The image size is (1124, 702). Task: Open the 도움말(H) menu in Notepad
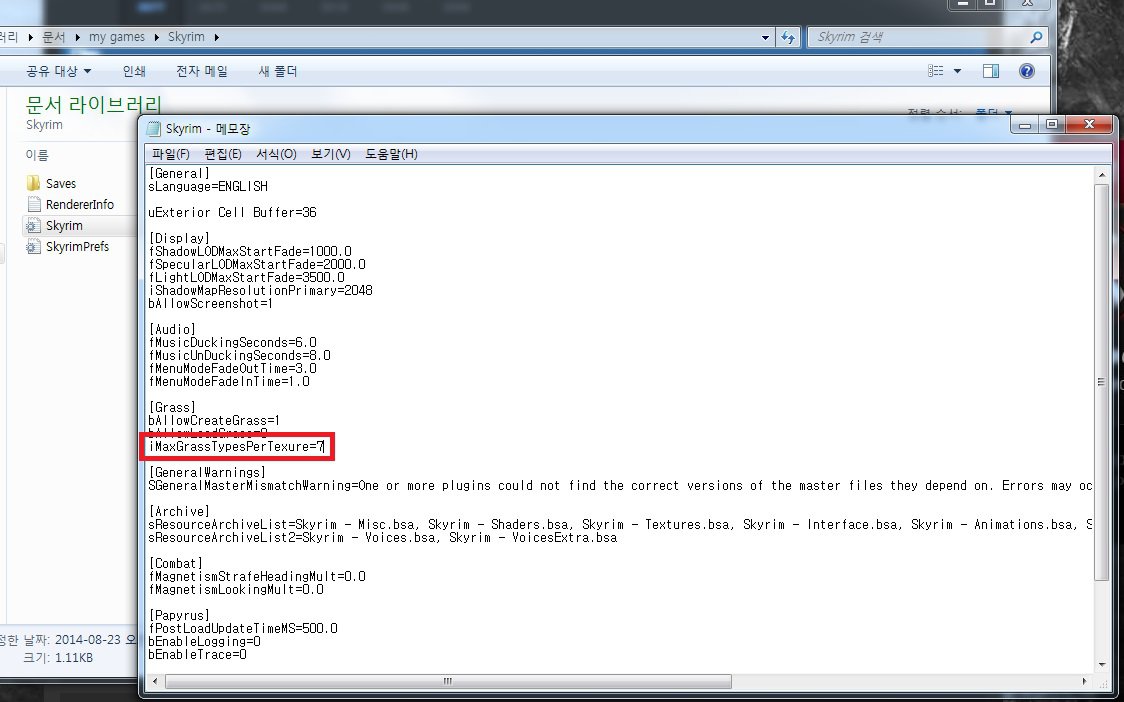(391, 154)
